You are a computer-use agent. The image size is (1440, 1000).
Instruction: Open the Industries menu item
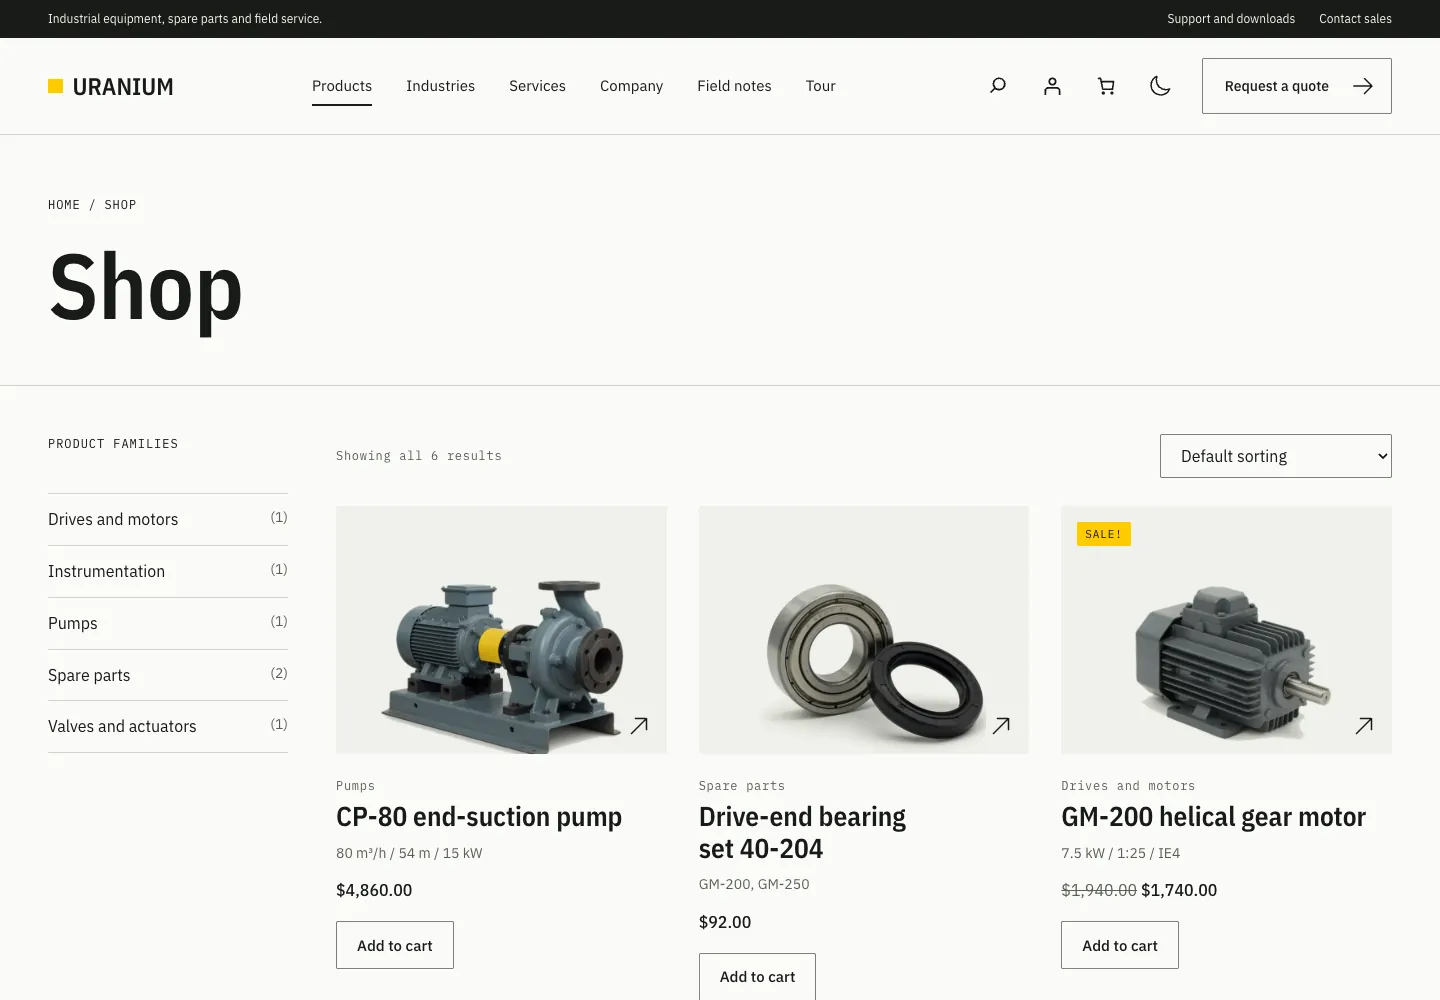440,86
